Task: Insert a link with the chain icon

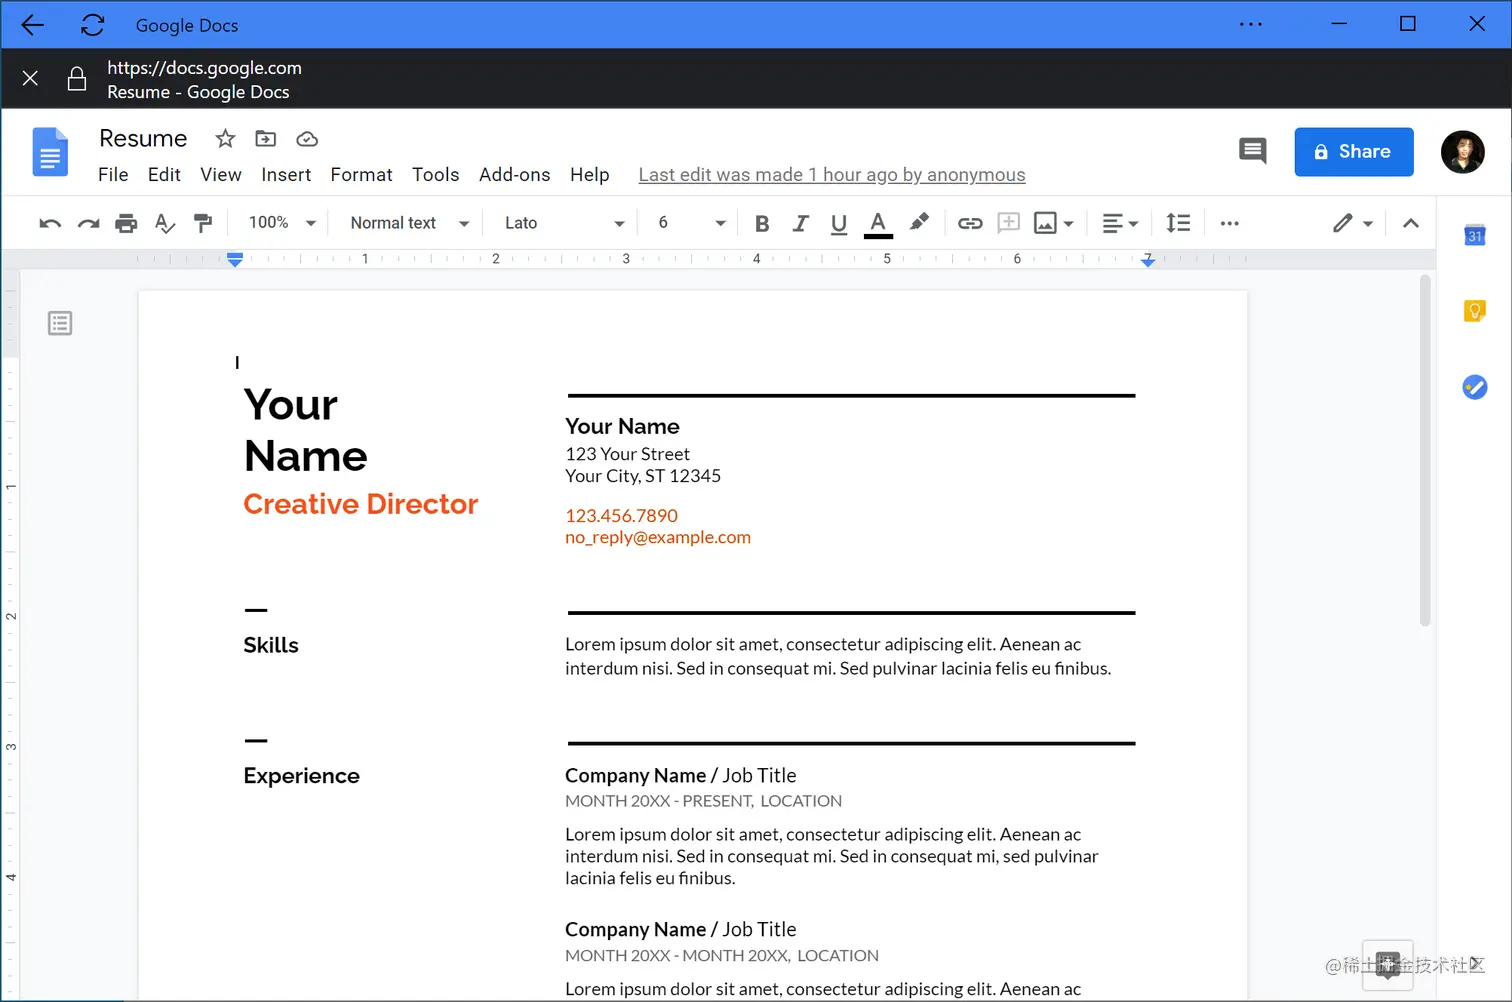Action: coord(970,223)
